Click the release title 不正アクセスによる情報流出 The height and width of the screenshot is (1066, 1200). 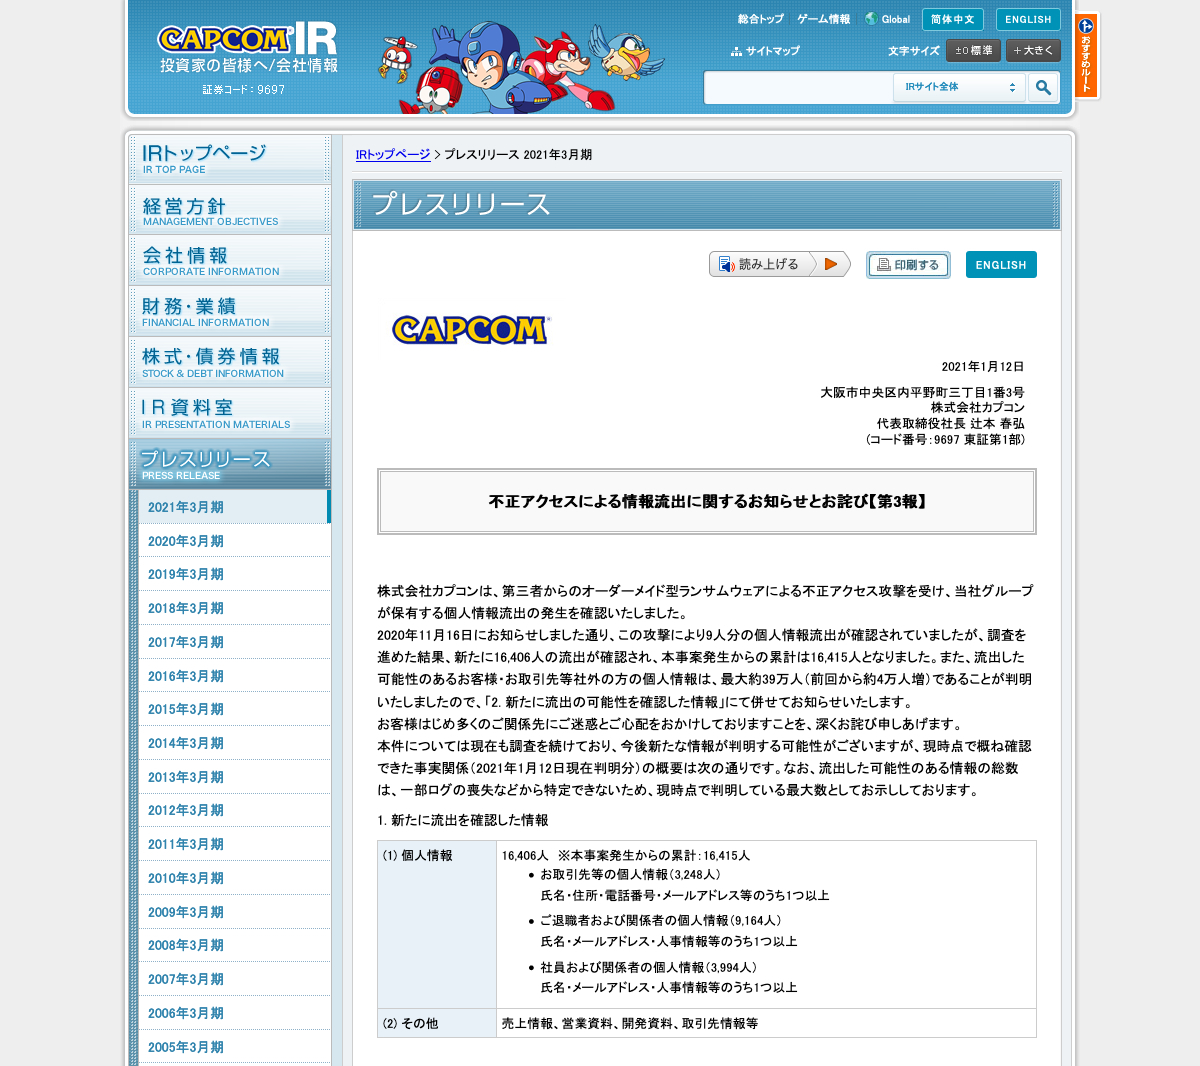pyautogui.click(x=707, y=502)
